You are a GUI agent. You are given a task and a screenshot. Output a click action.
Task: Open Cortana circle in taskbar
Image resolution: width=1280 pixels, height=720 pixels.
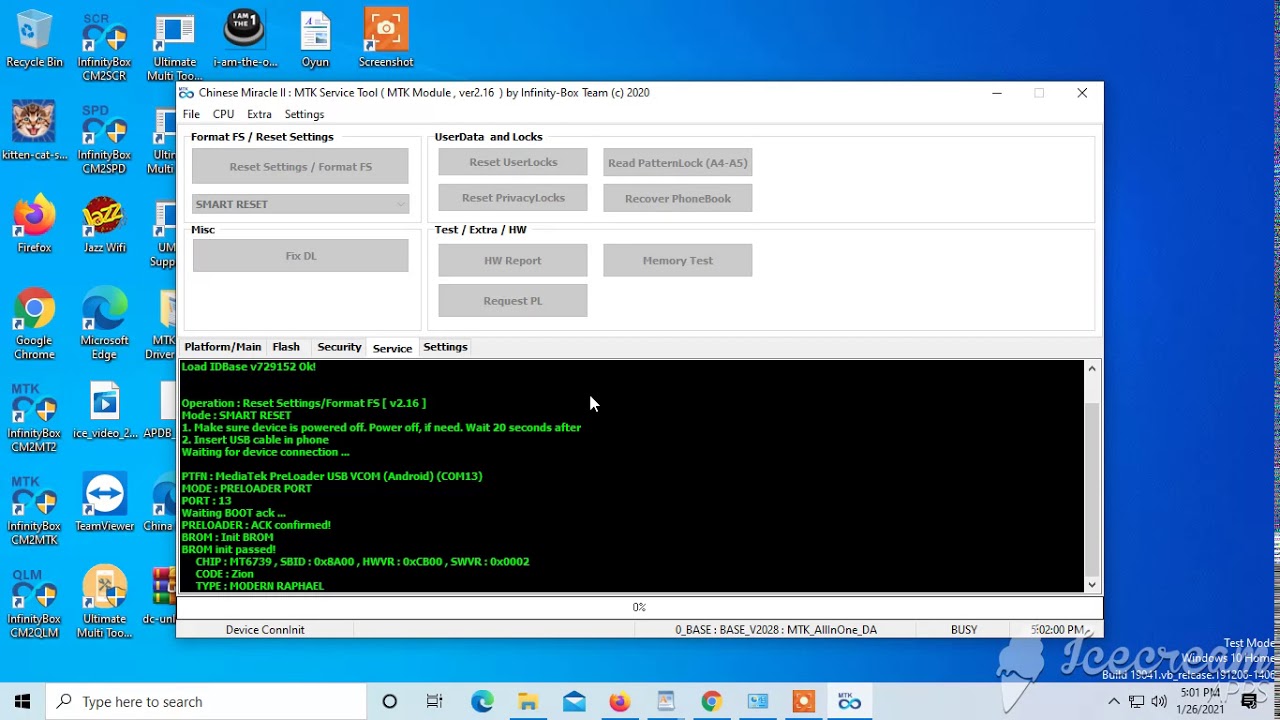pos(390,702)
